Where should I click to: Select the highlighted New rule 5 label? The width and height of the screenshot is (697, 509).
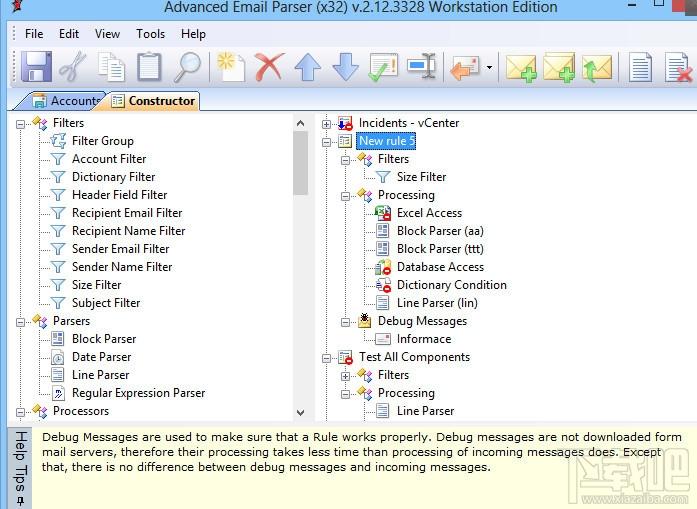pyautogui.click(x=386, y=141)
